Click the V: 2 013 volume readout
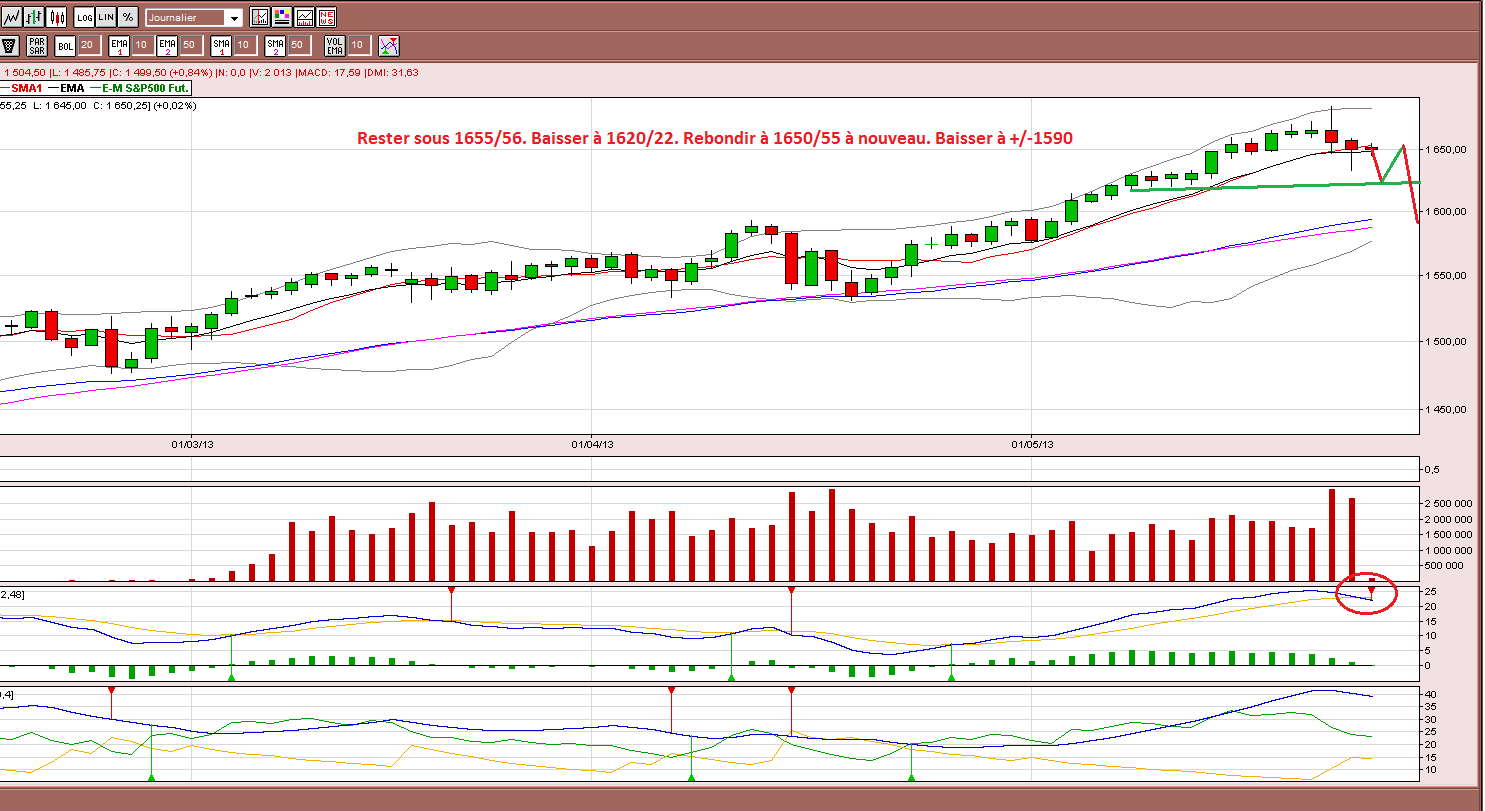The width and height of the screenshot is (1485, 811). pyautogui.click(x=272, y=73)
